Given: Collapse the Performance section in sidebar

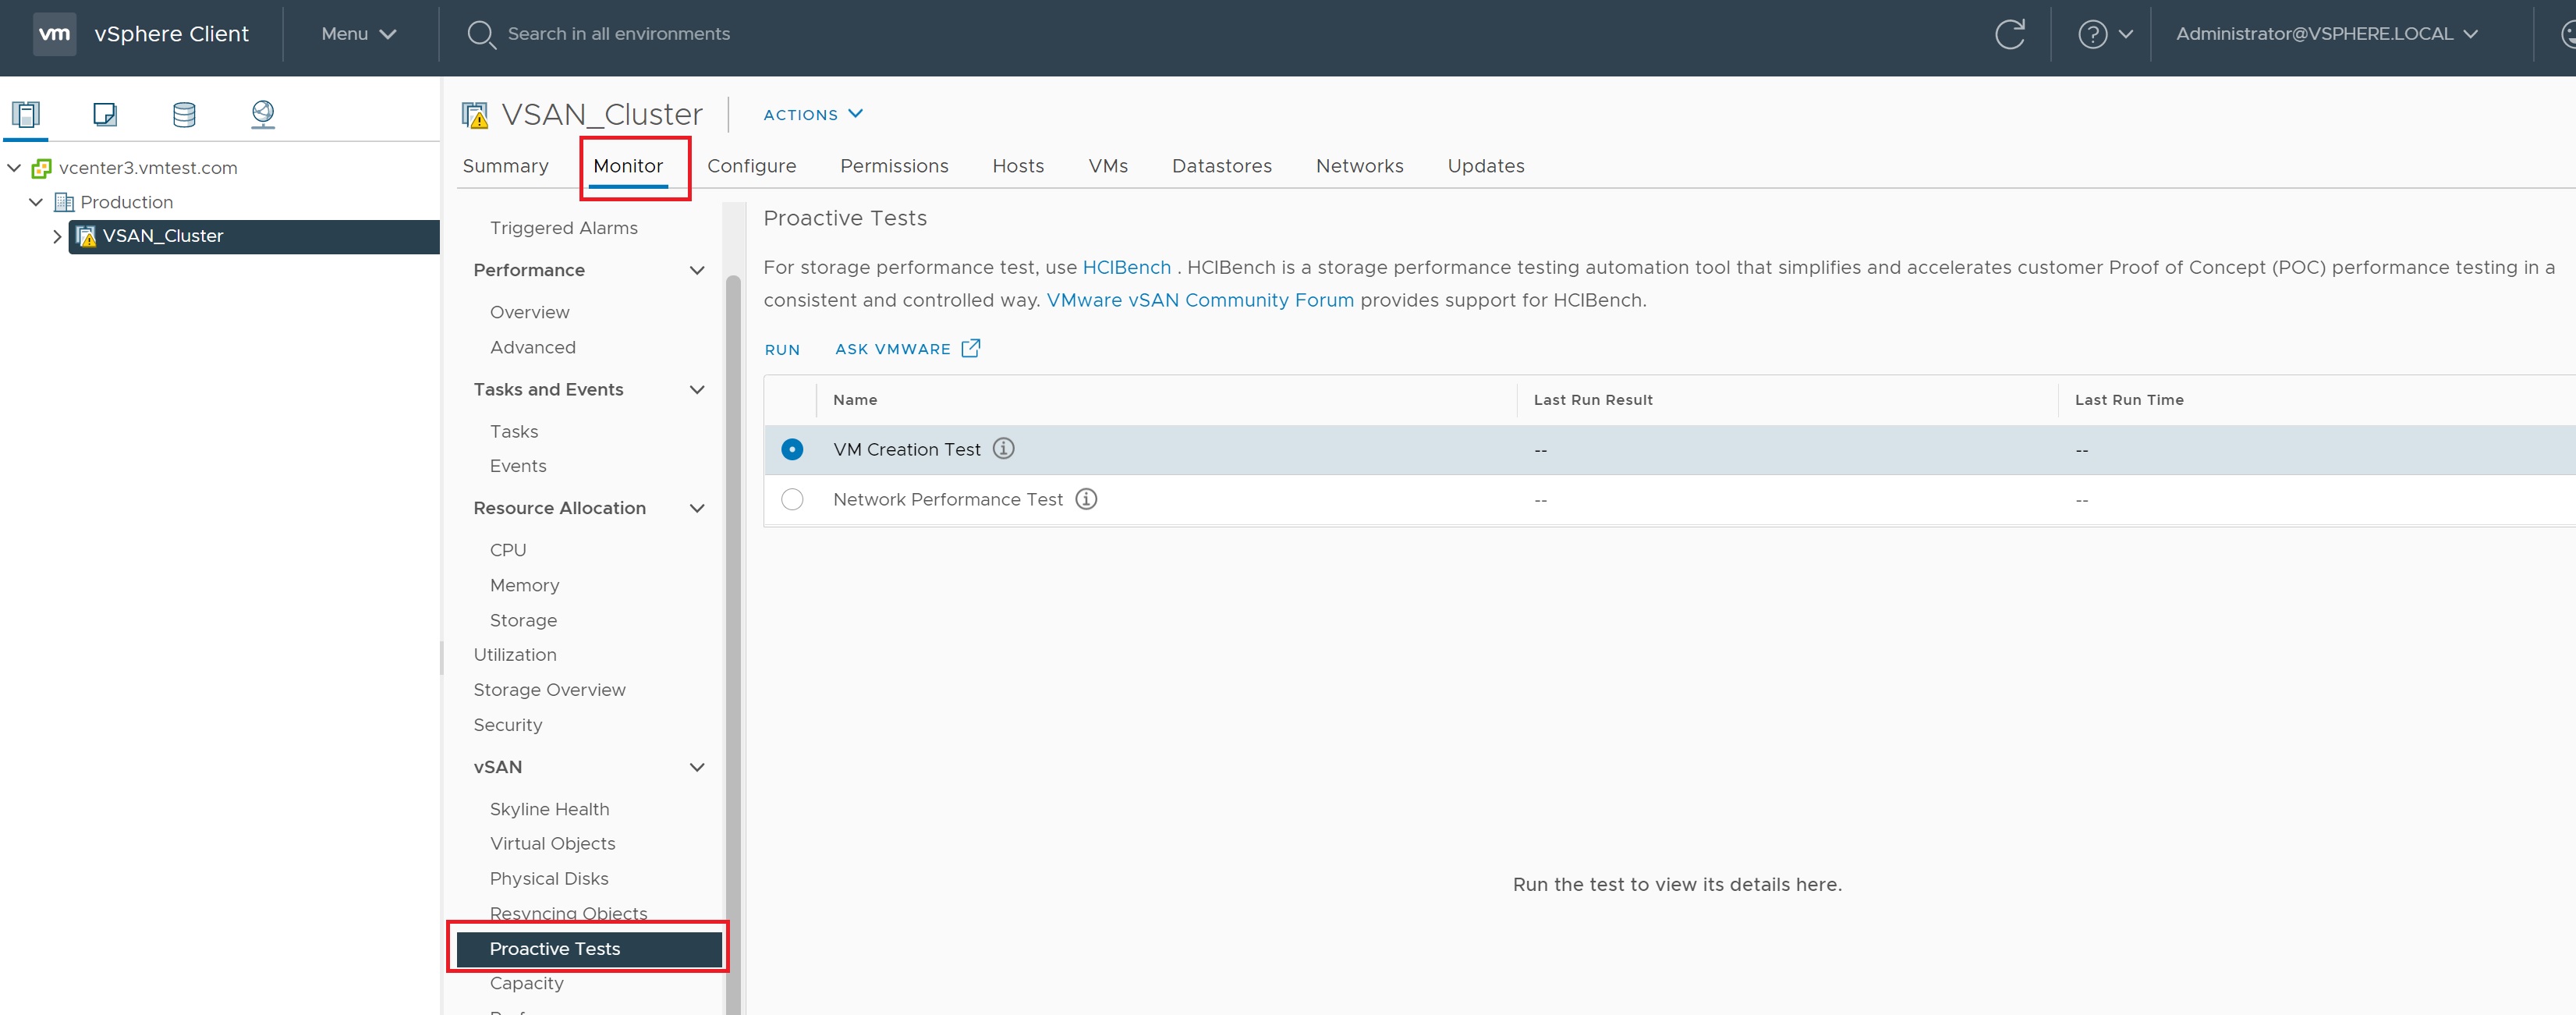Looking at the screenshot, I should (x=697, y=270).
